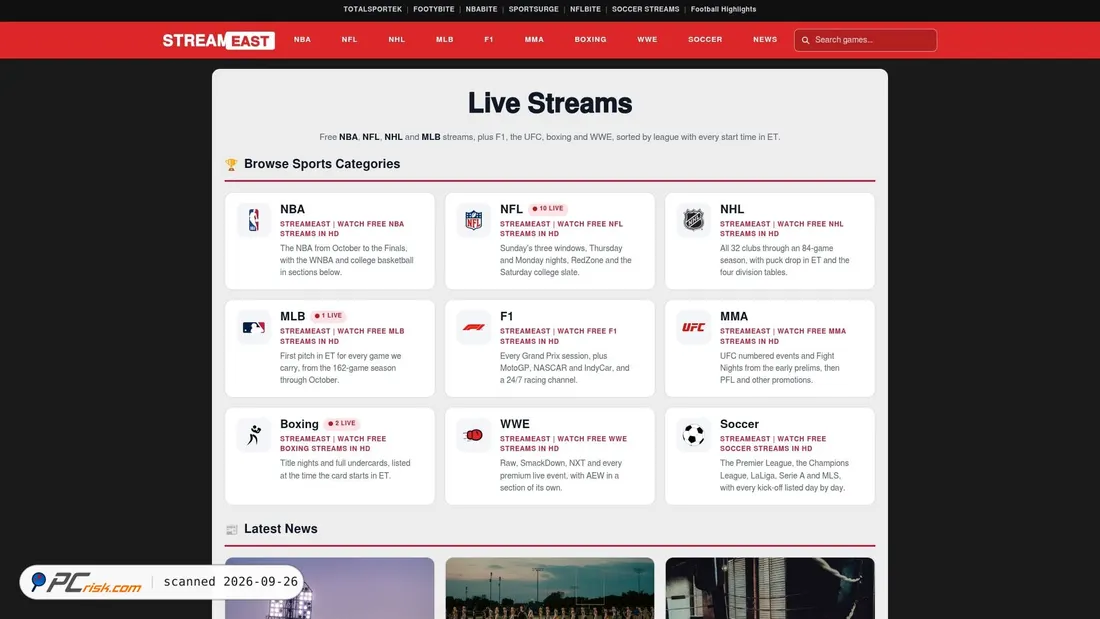Screen dimensions: 1100x619
Task: Open the NBA tab in navigation bar
Action: [302, 39]
